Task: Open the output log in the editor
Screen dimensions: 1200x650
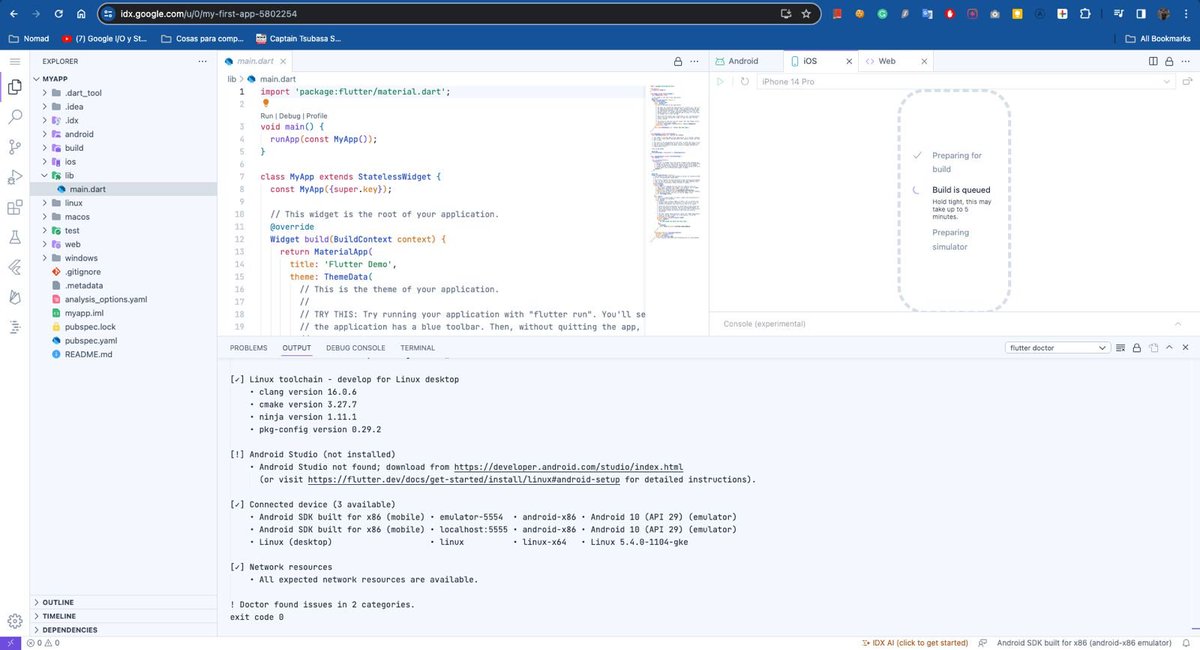Action: click(x=1153, y=348)
